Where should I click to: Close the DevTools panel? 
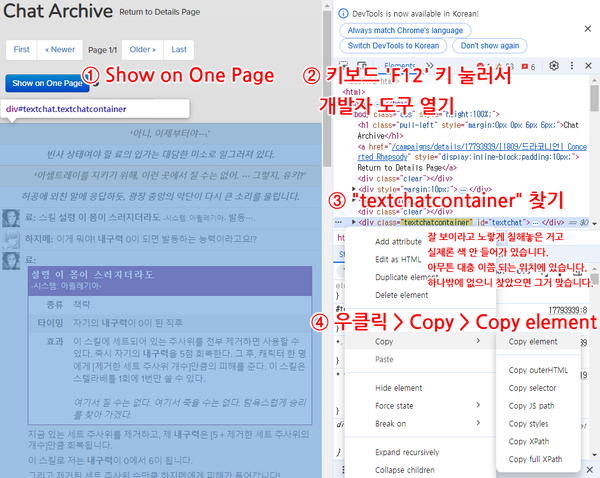[x=587, y=66]
